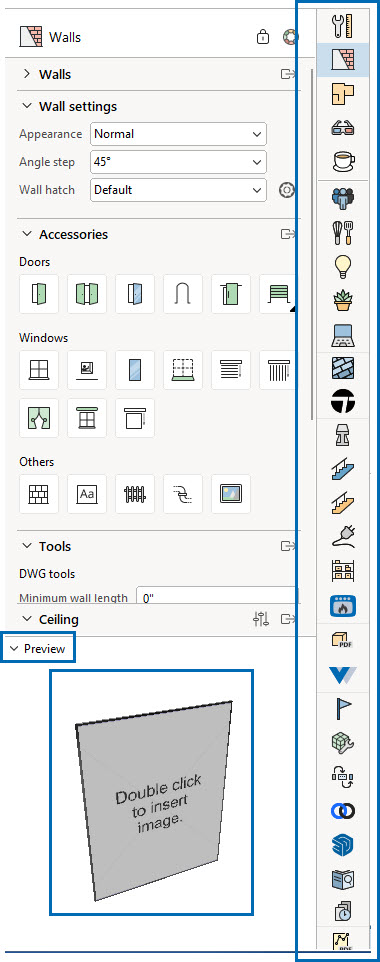This screenshot has height=962, width=380.
Task: Insert the blue glass panel window
Action: [x=134, y=370]
